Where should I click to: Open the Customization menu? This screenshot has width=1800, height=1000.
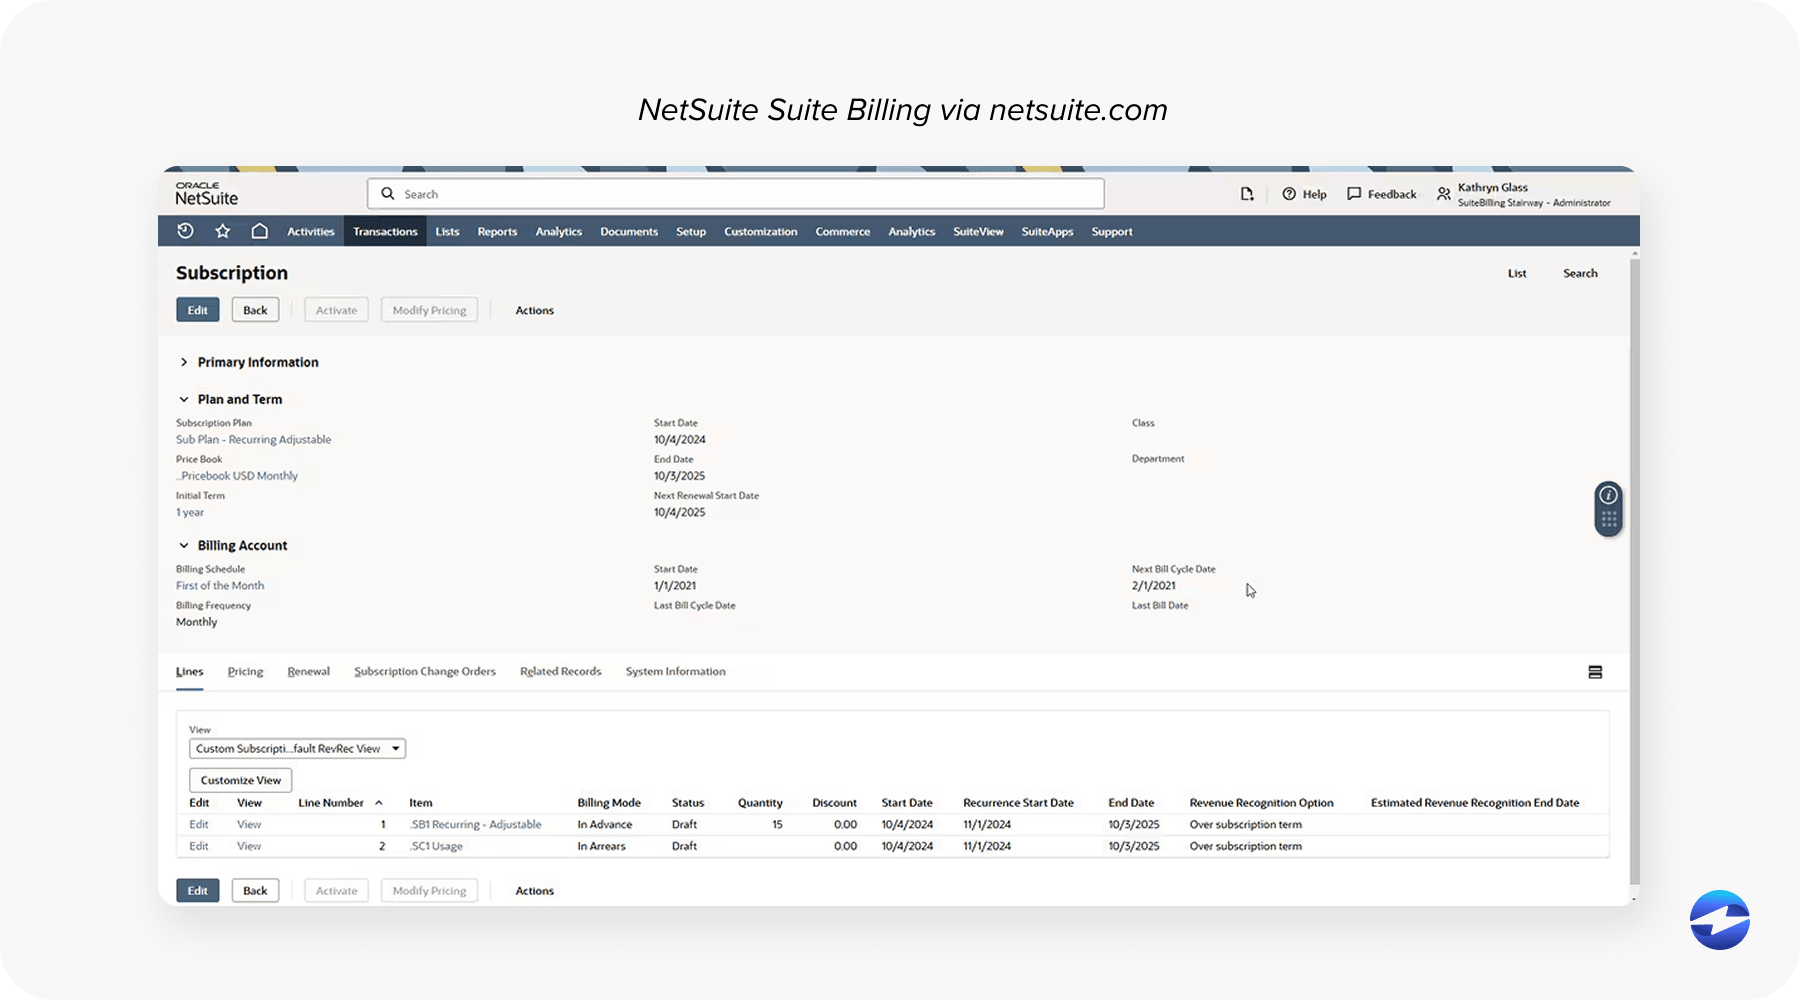pyautogui.click(x=760, y=231)
